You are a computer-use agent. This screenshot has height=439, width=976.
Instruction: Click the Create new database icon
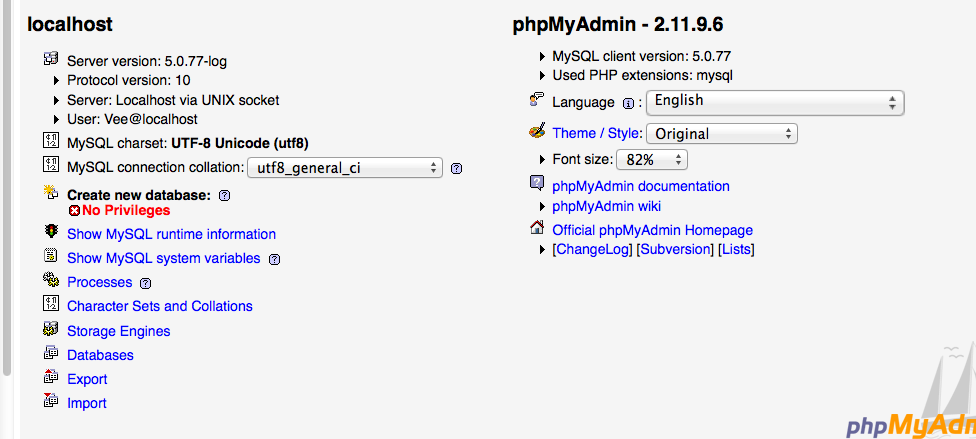tap(50, 192)
